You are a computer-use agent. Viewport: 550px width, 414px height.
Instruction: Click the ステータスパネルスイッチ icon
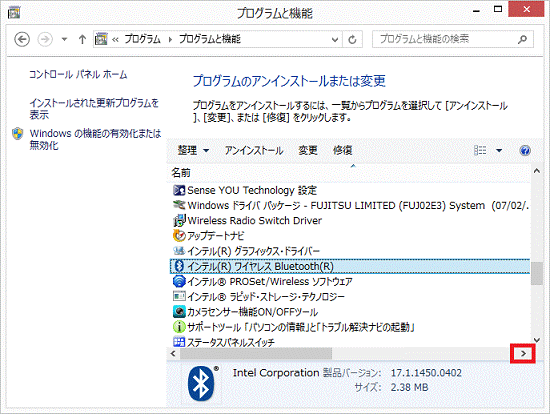179,342
